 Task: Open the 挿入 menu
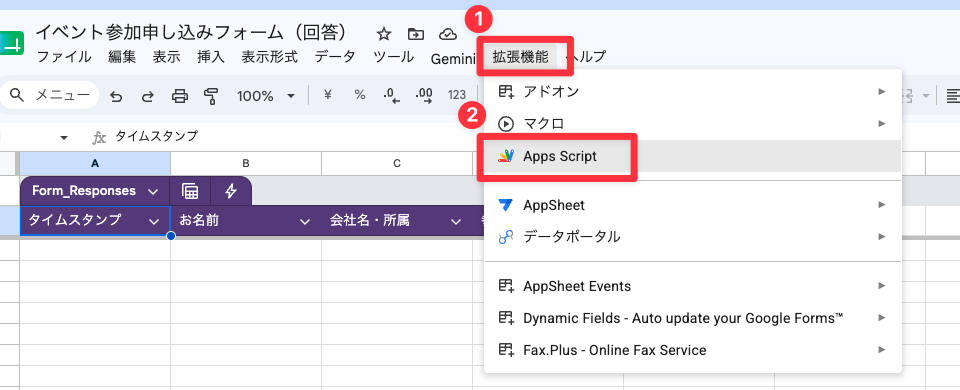(x=211, y=58)
